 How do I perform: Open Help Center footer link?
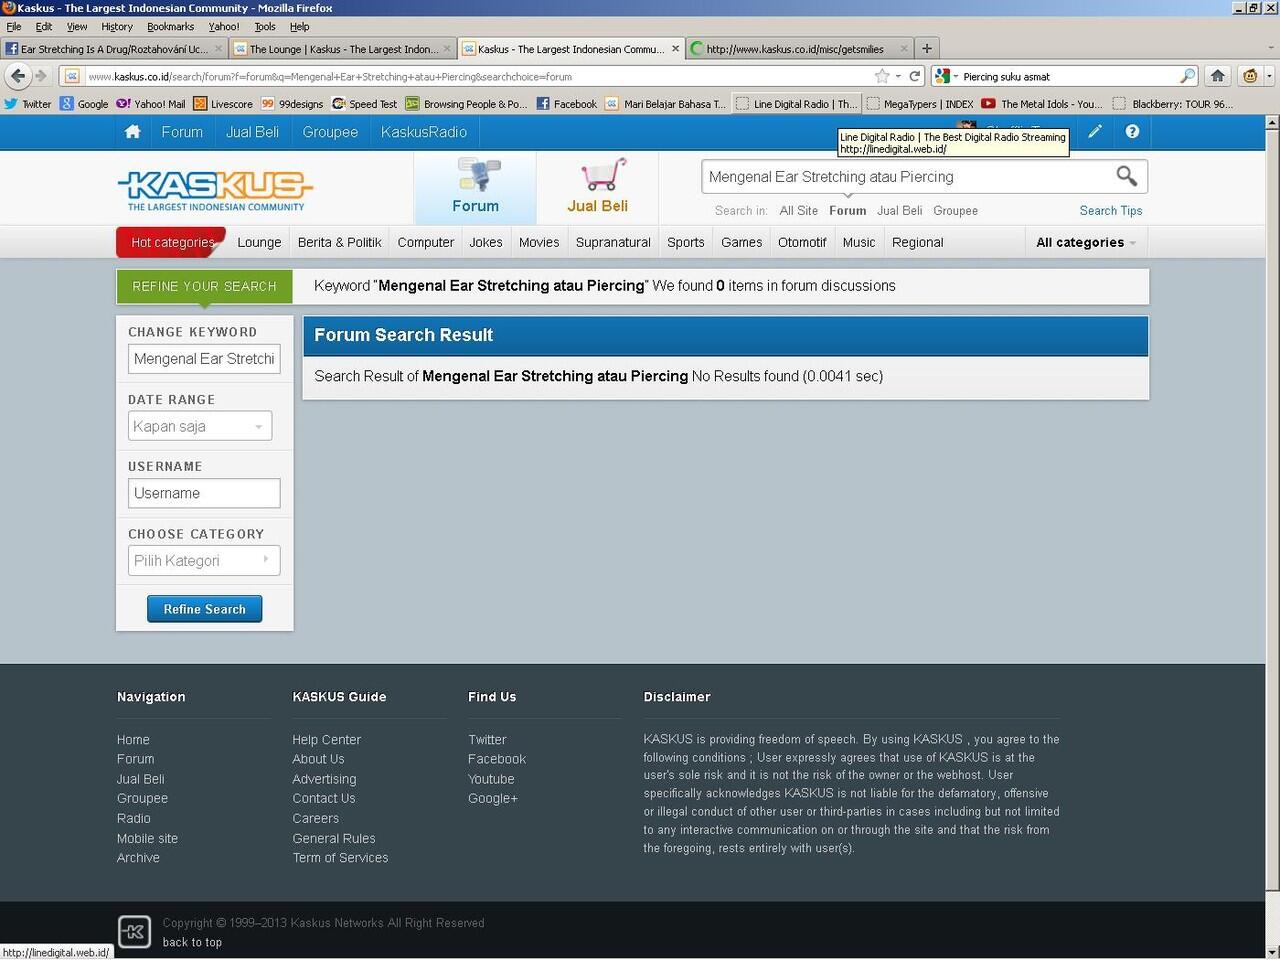[326, 740]
